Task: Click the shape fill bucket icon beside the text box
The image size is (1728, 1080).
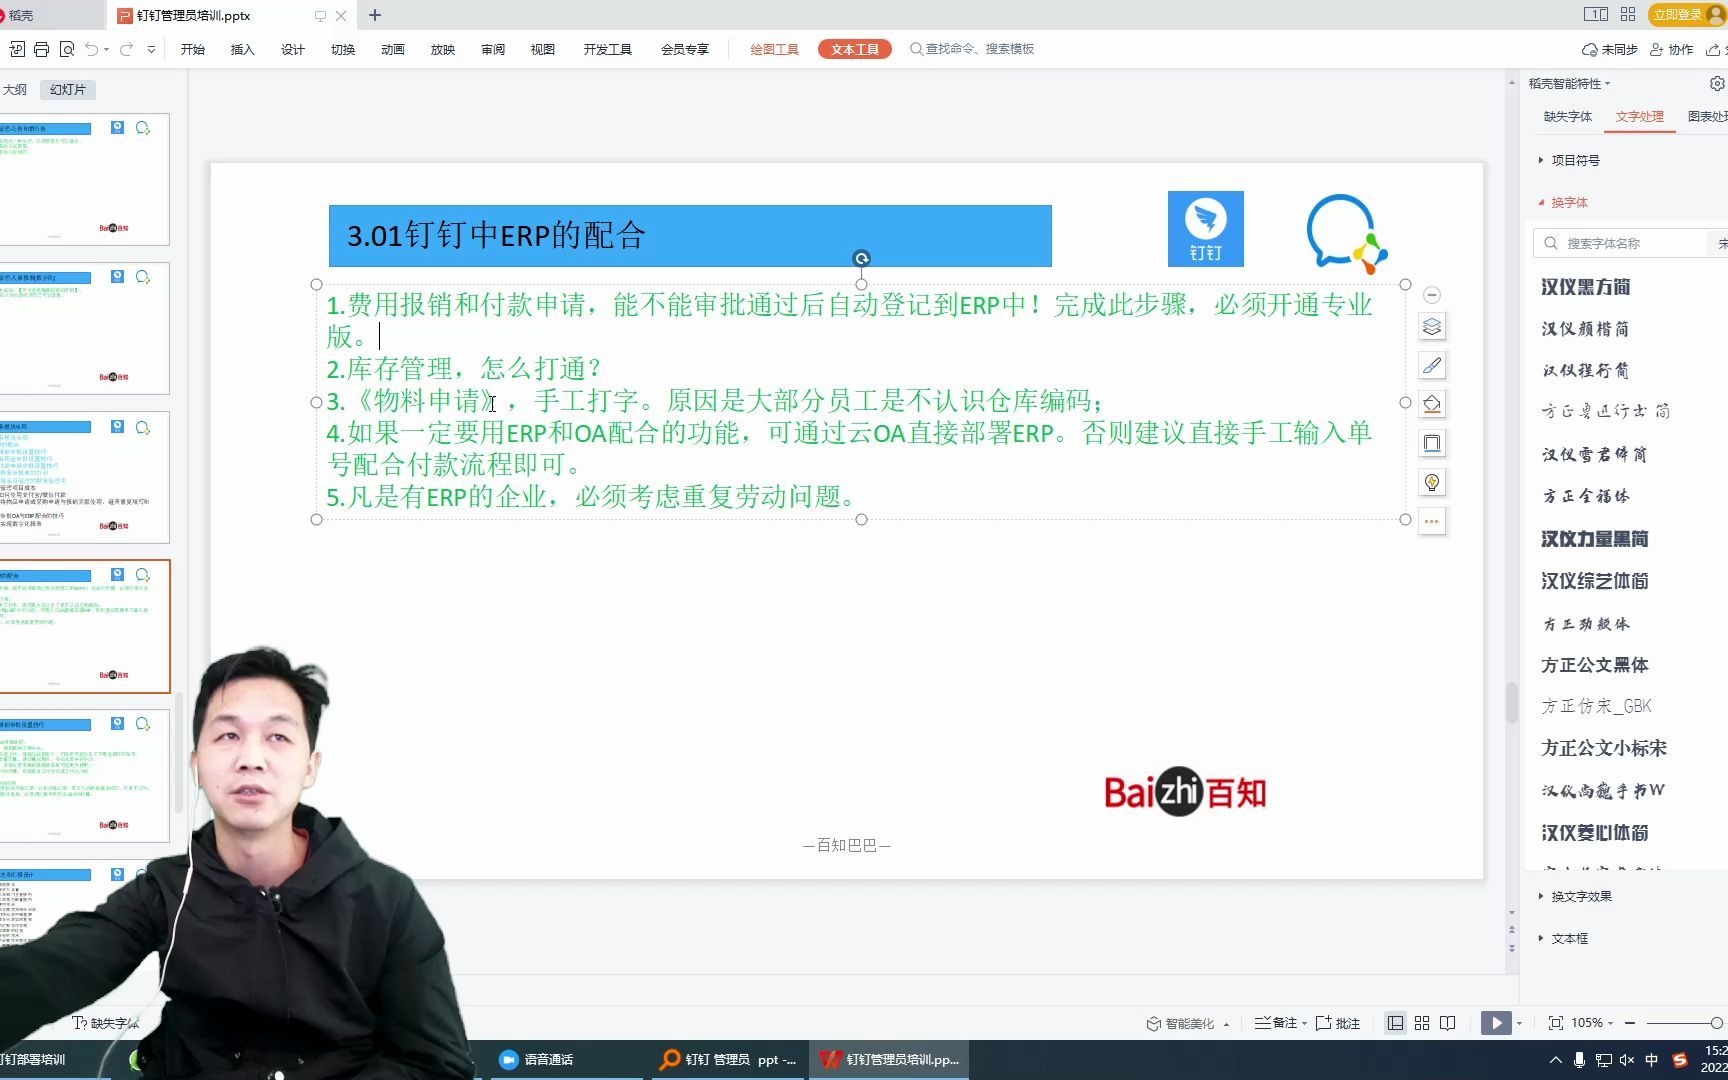Action: (1432, 404)
